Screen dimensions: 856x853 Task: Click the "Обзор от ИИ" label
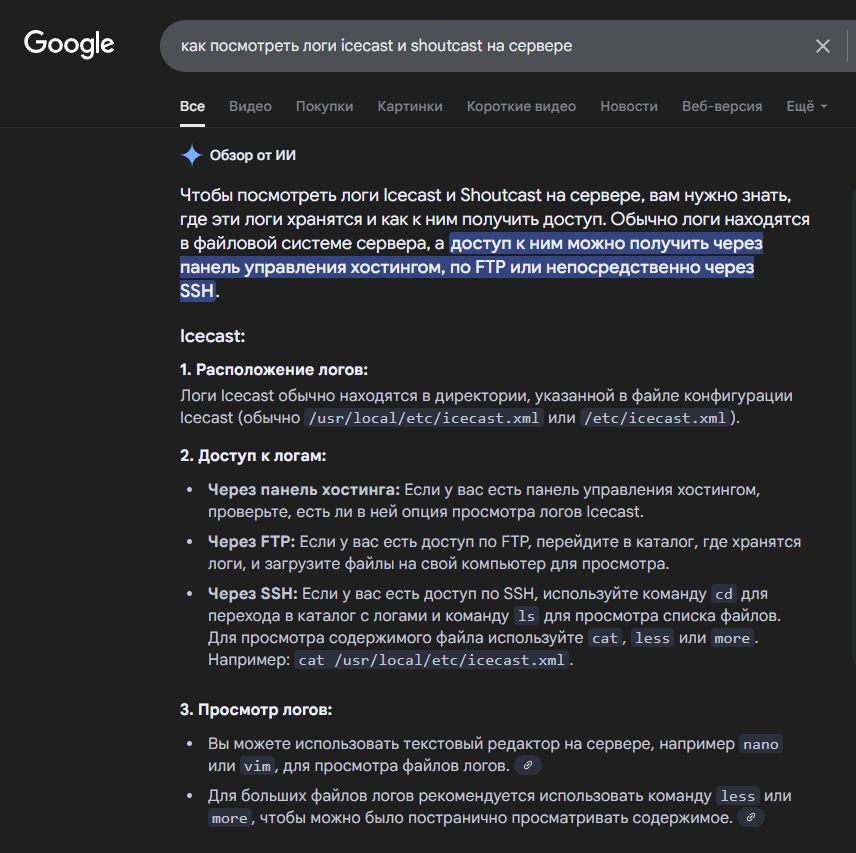[x=252, y=155]
